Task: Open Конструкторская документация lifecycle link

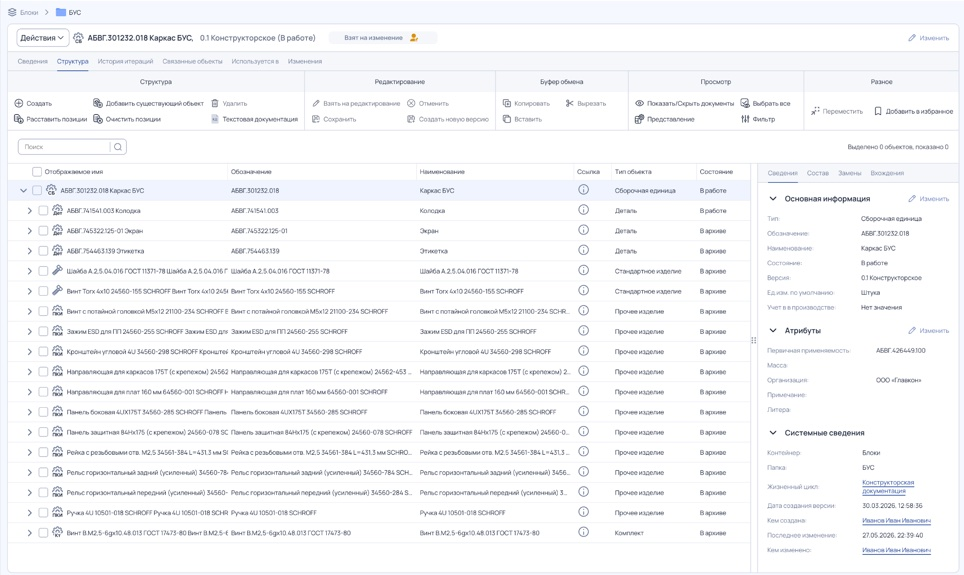Action: coord(888,486)
